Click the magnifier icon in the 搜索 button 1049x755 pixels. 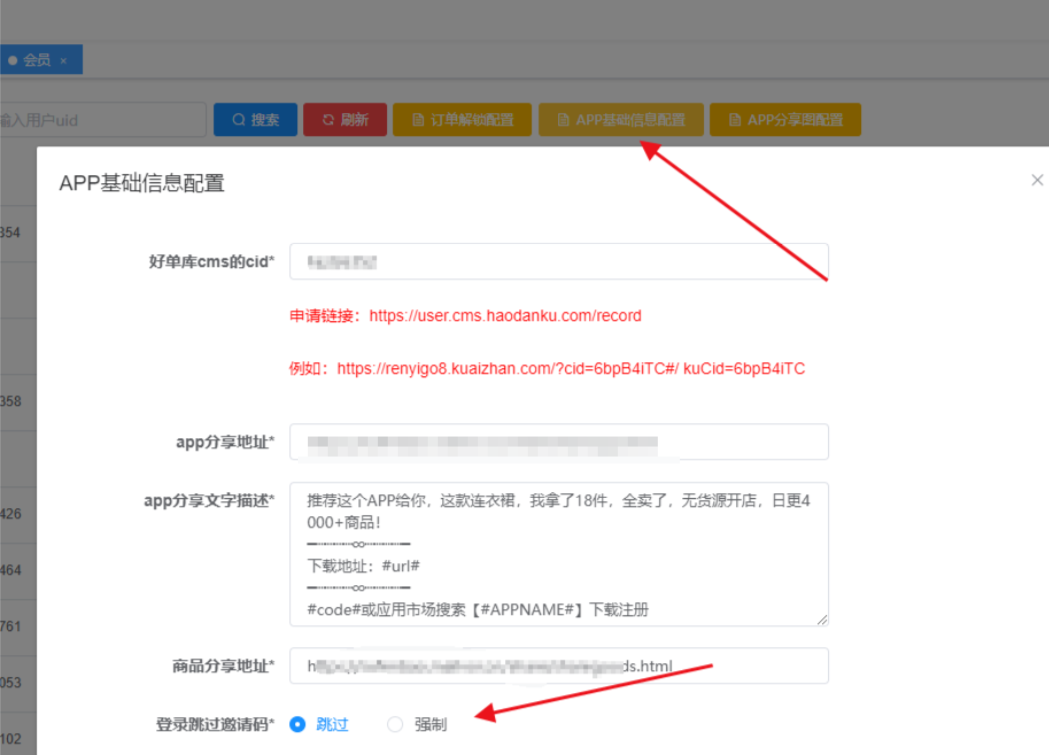pos(238,120)
